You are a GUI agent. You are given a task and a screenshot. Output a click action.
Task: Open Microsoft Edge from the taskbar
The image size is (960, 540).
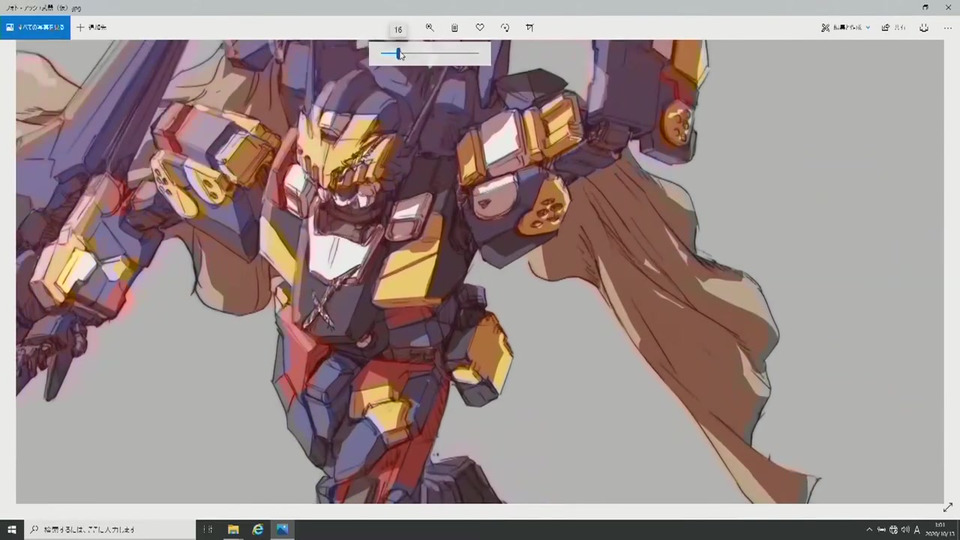pos(258,529)
